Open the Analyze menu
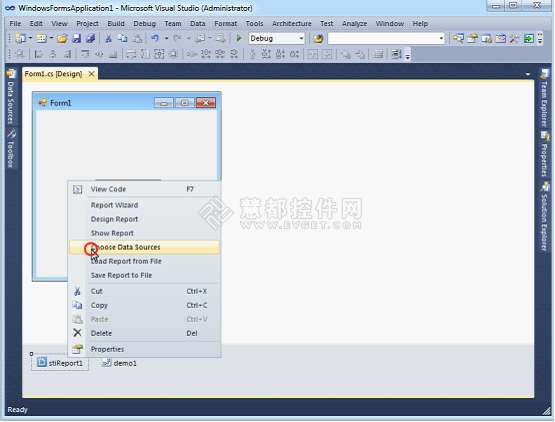Viewport: 555px width, 422px height. click(x=354, y=24)
